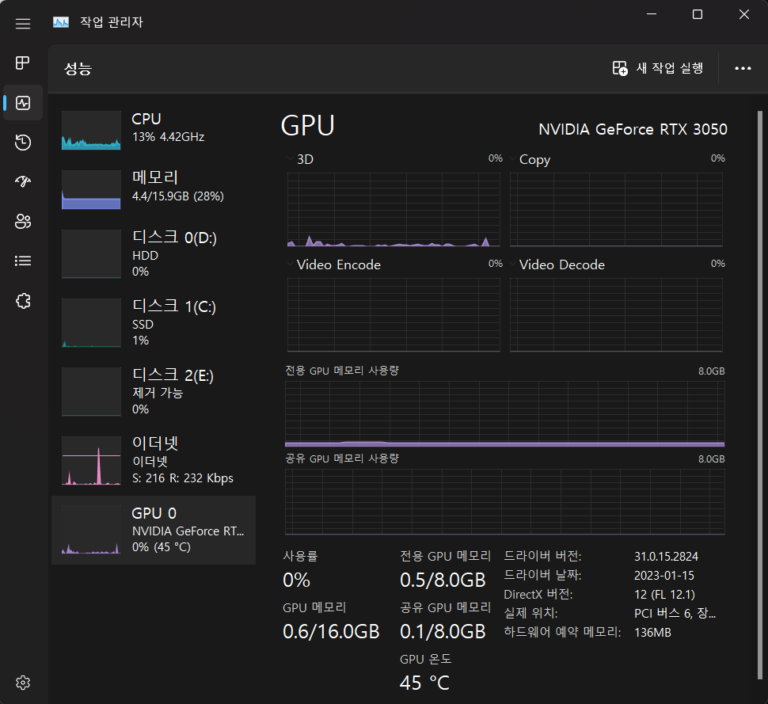Select CPU in the performance list
768x704 pixels.
pos(153,129)
